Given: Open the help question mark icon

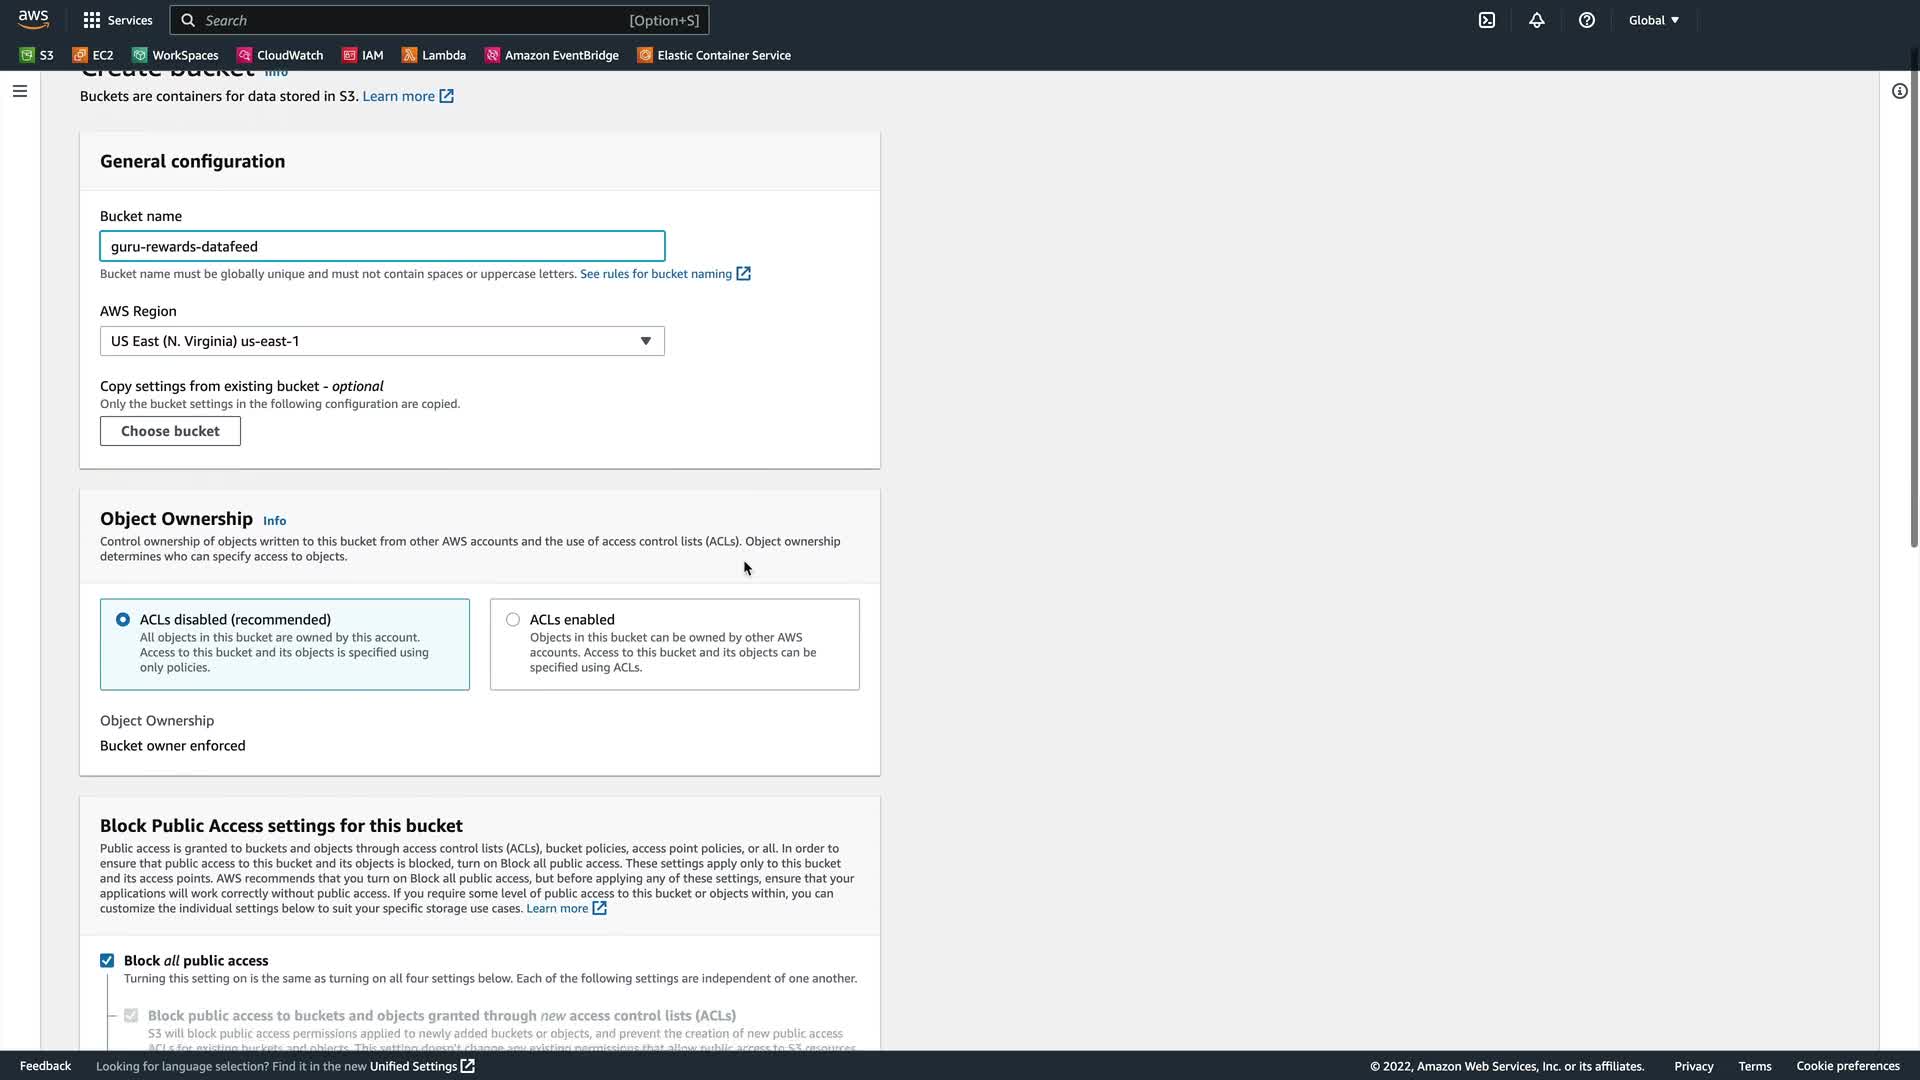Looking at the screenshot, I should pyautogui.click(x=1587, y=20).
